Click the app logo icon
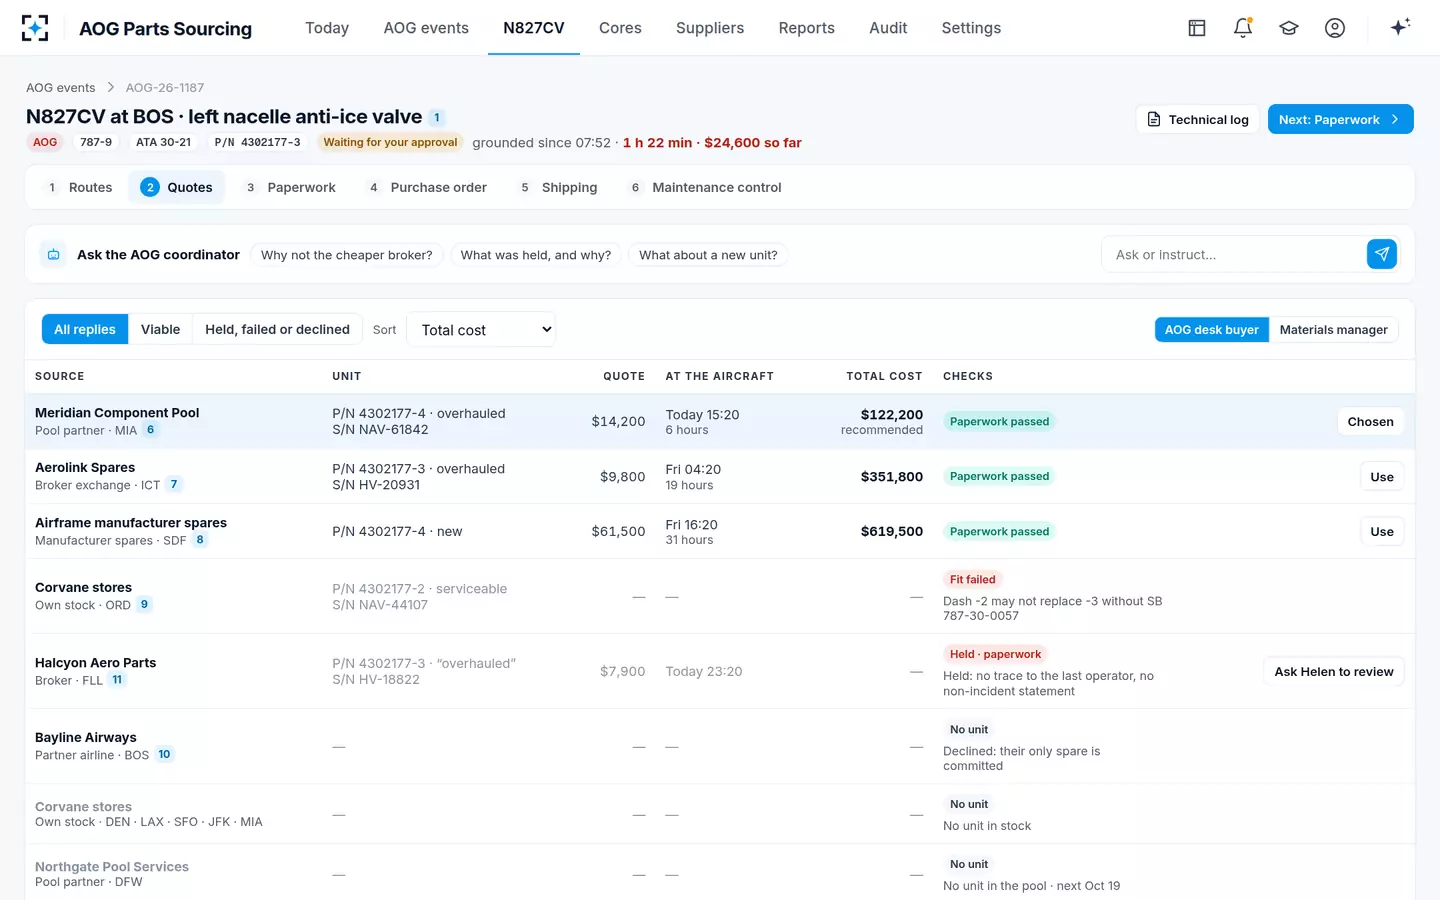This screenshot has width=1440, height=900. point(35,28)
